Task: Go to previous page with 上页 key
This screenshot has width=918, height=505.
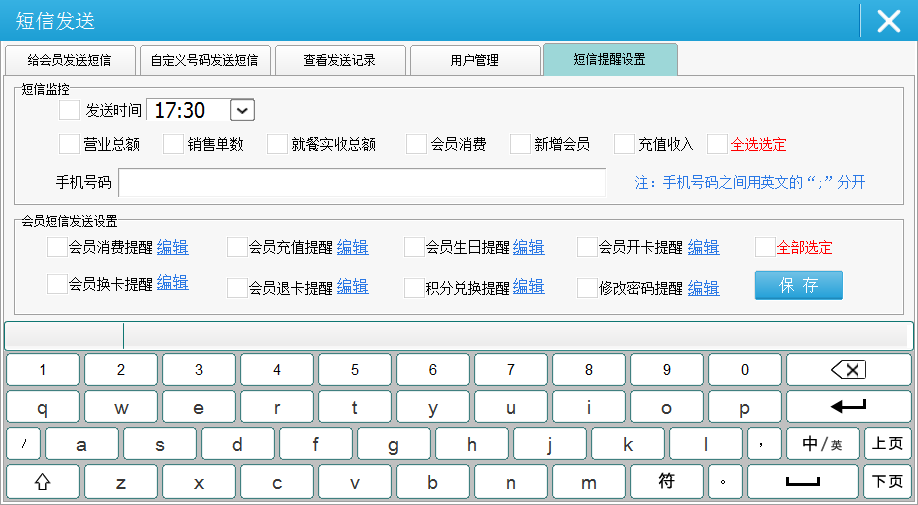Action: (887, 444)
